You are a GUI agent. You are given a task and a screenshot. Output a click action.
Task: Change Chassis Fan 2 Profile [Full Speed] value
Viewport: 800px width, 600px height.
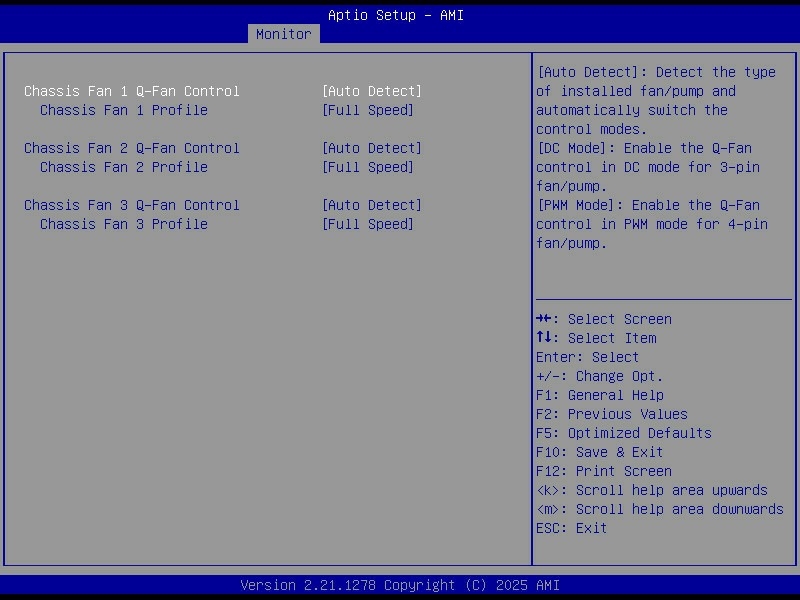click(367, 167)
